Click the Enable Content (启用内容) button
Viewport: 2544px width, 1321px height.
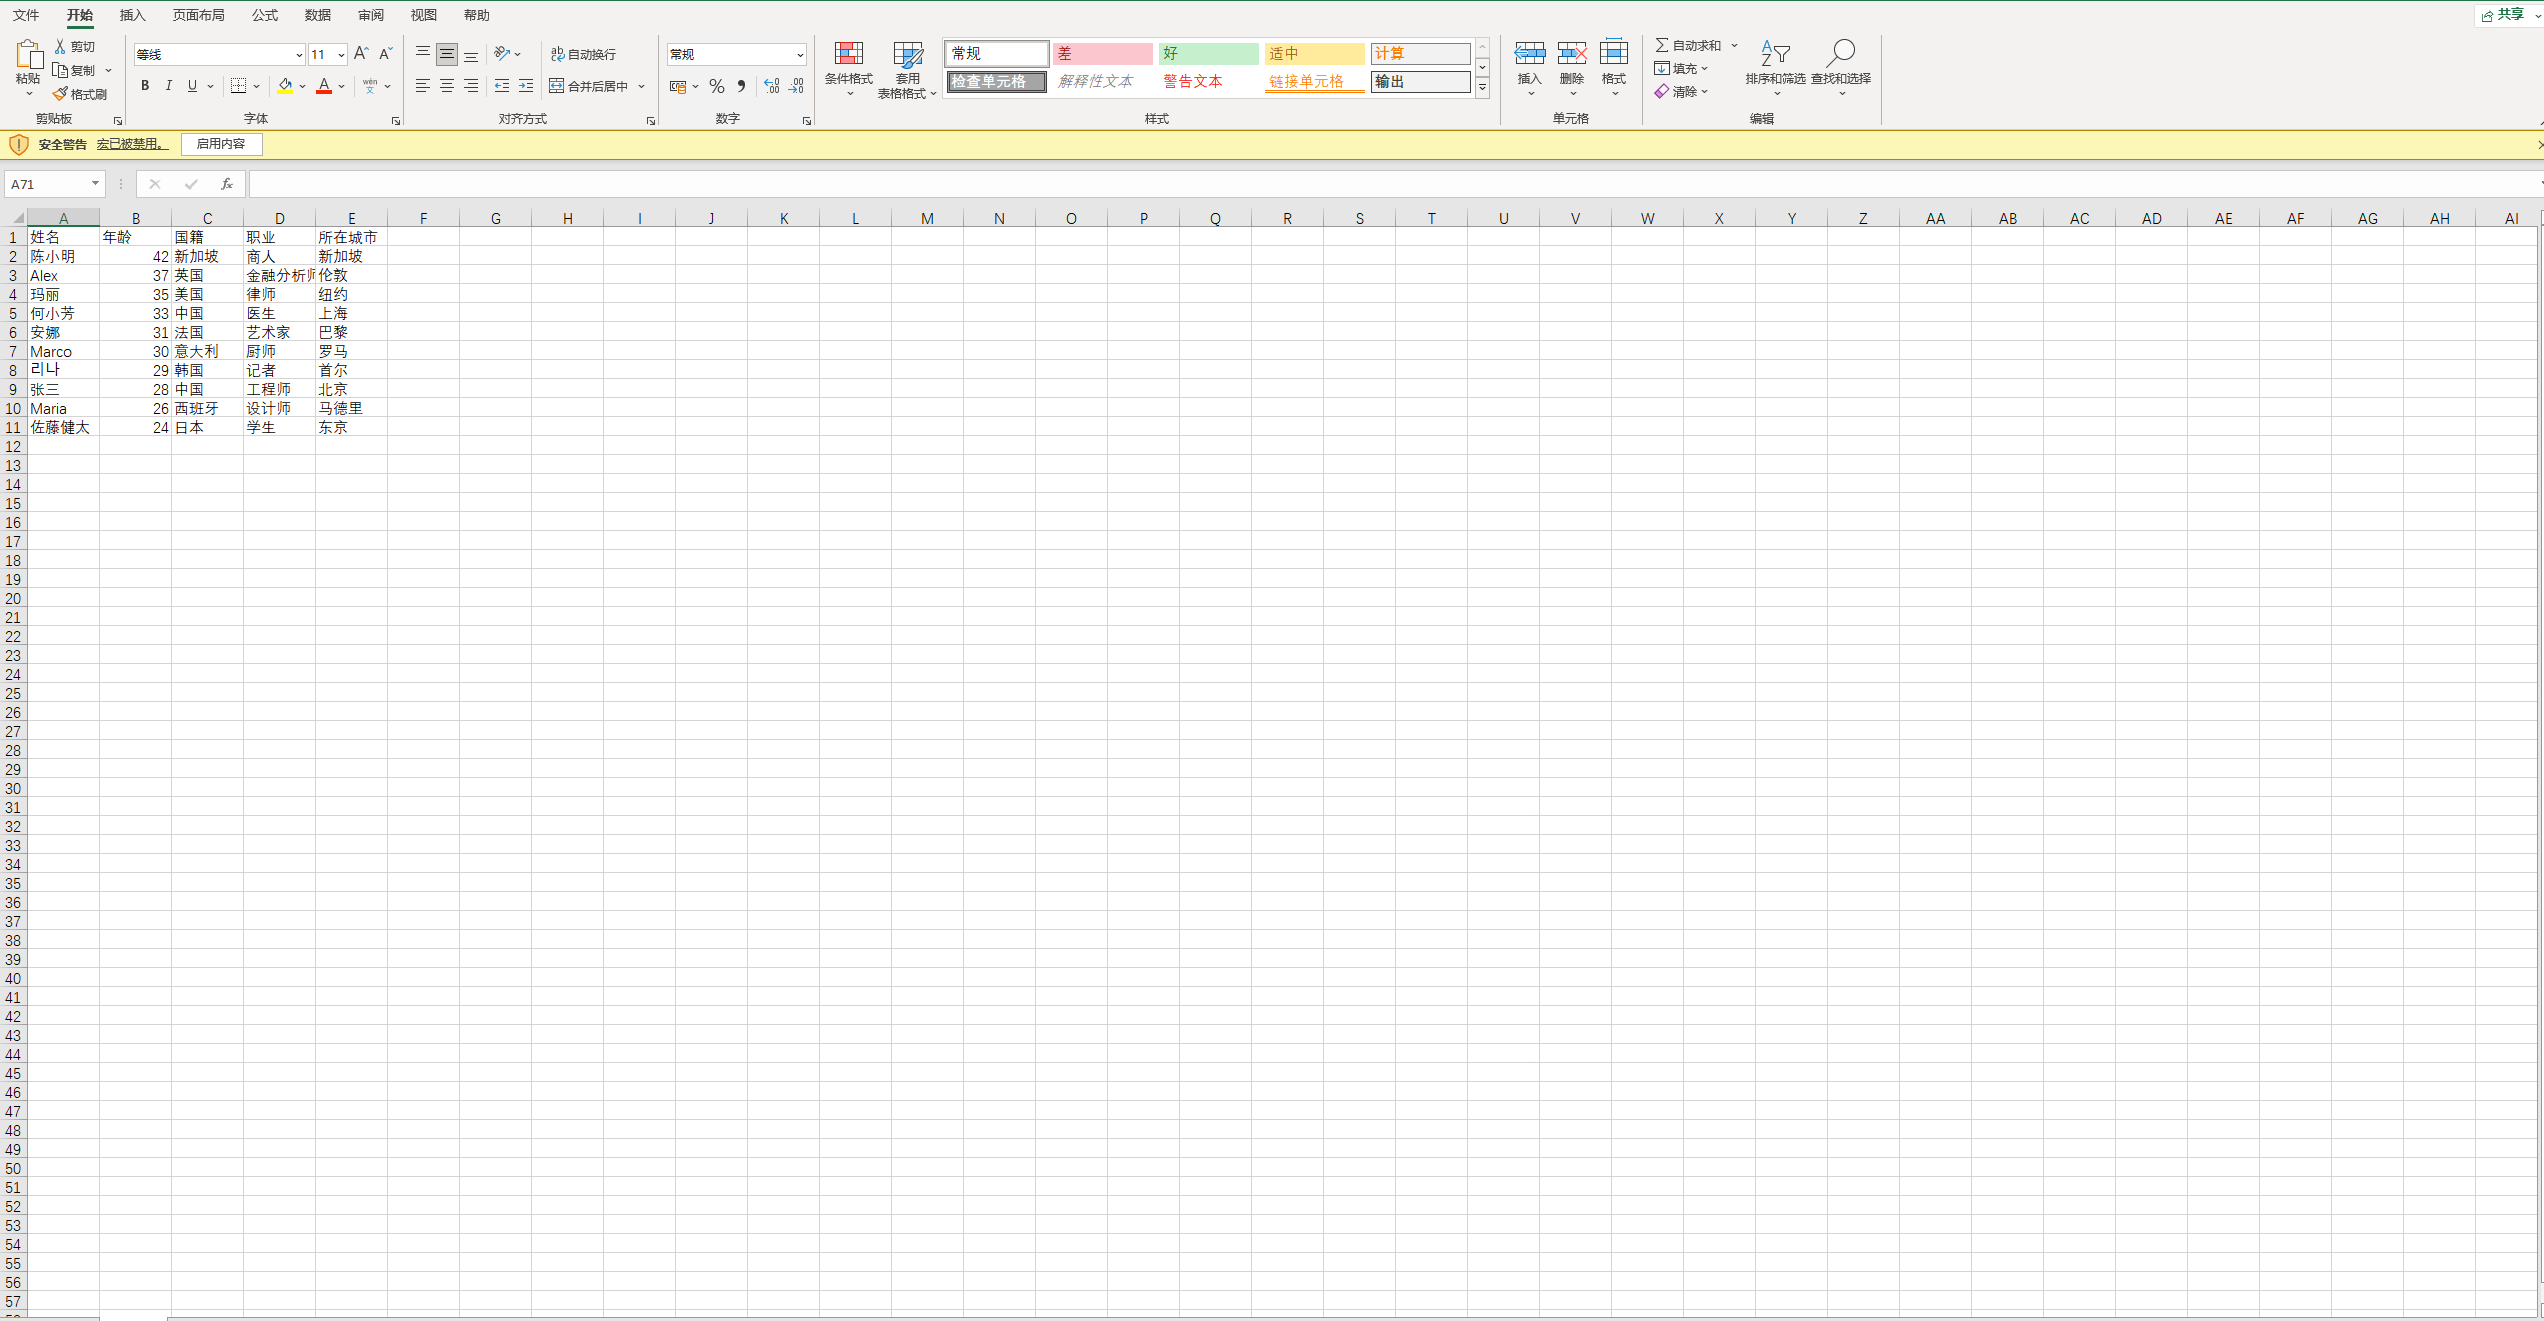[x=221, y=144]
